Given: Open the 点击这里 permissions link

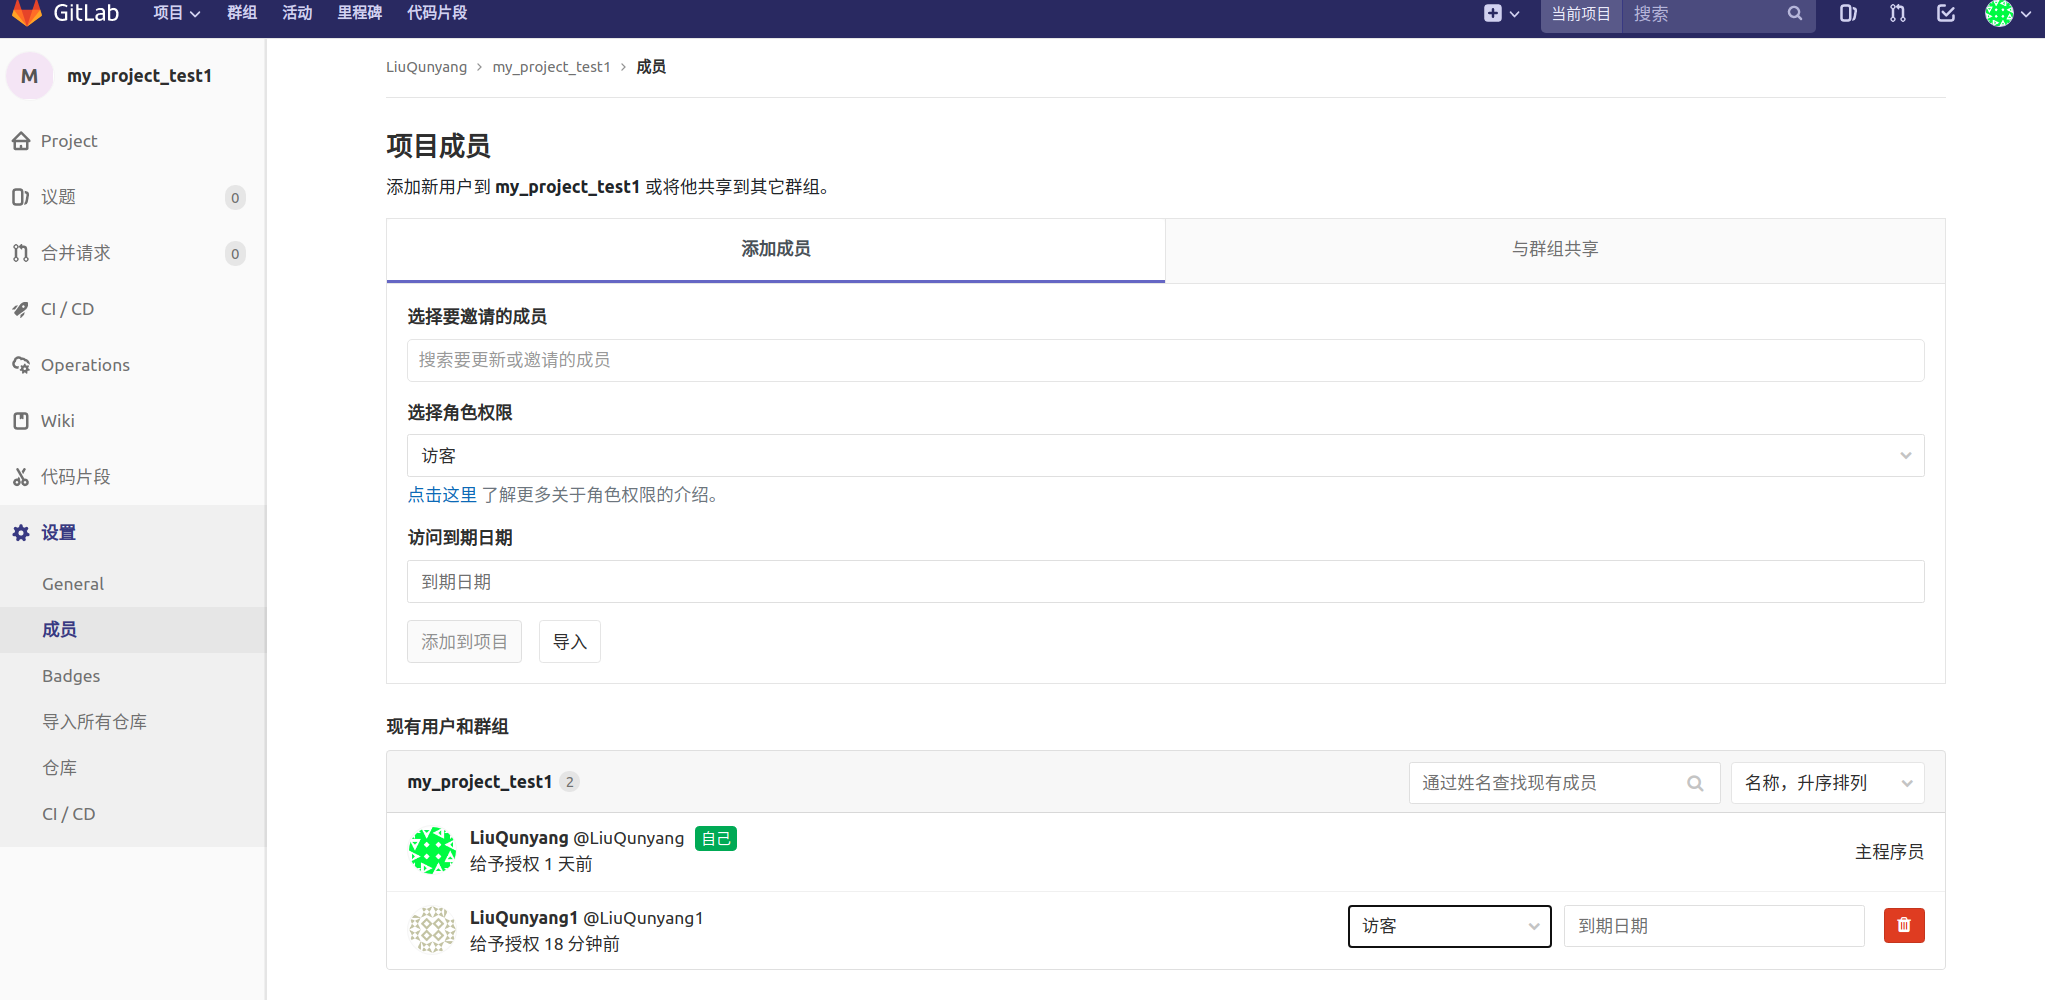Looking at the screenshot, I should click(x=441, y=494).
